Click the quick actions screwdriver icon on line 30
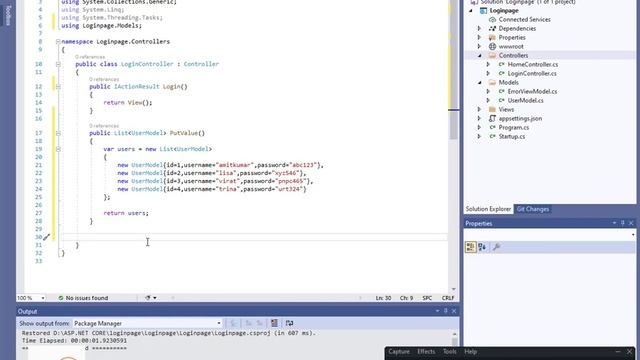The image size is (640, 360). coord(47,237)
